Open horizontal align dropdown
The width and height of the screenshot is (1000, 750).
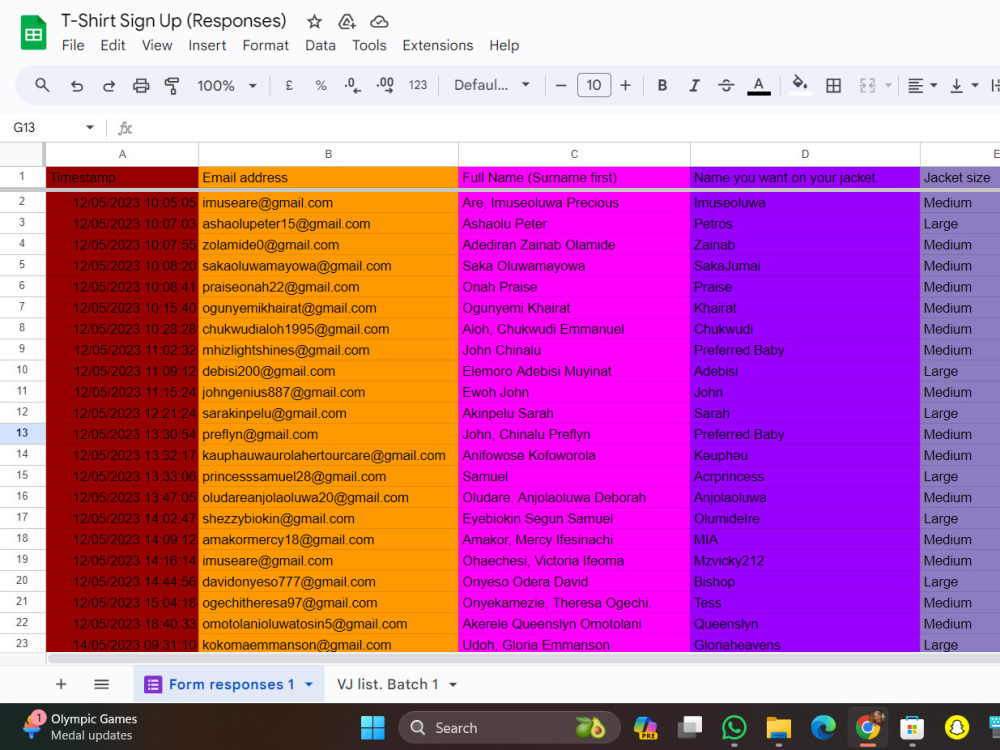922,85
